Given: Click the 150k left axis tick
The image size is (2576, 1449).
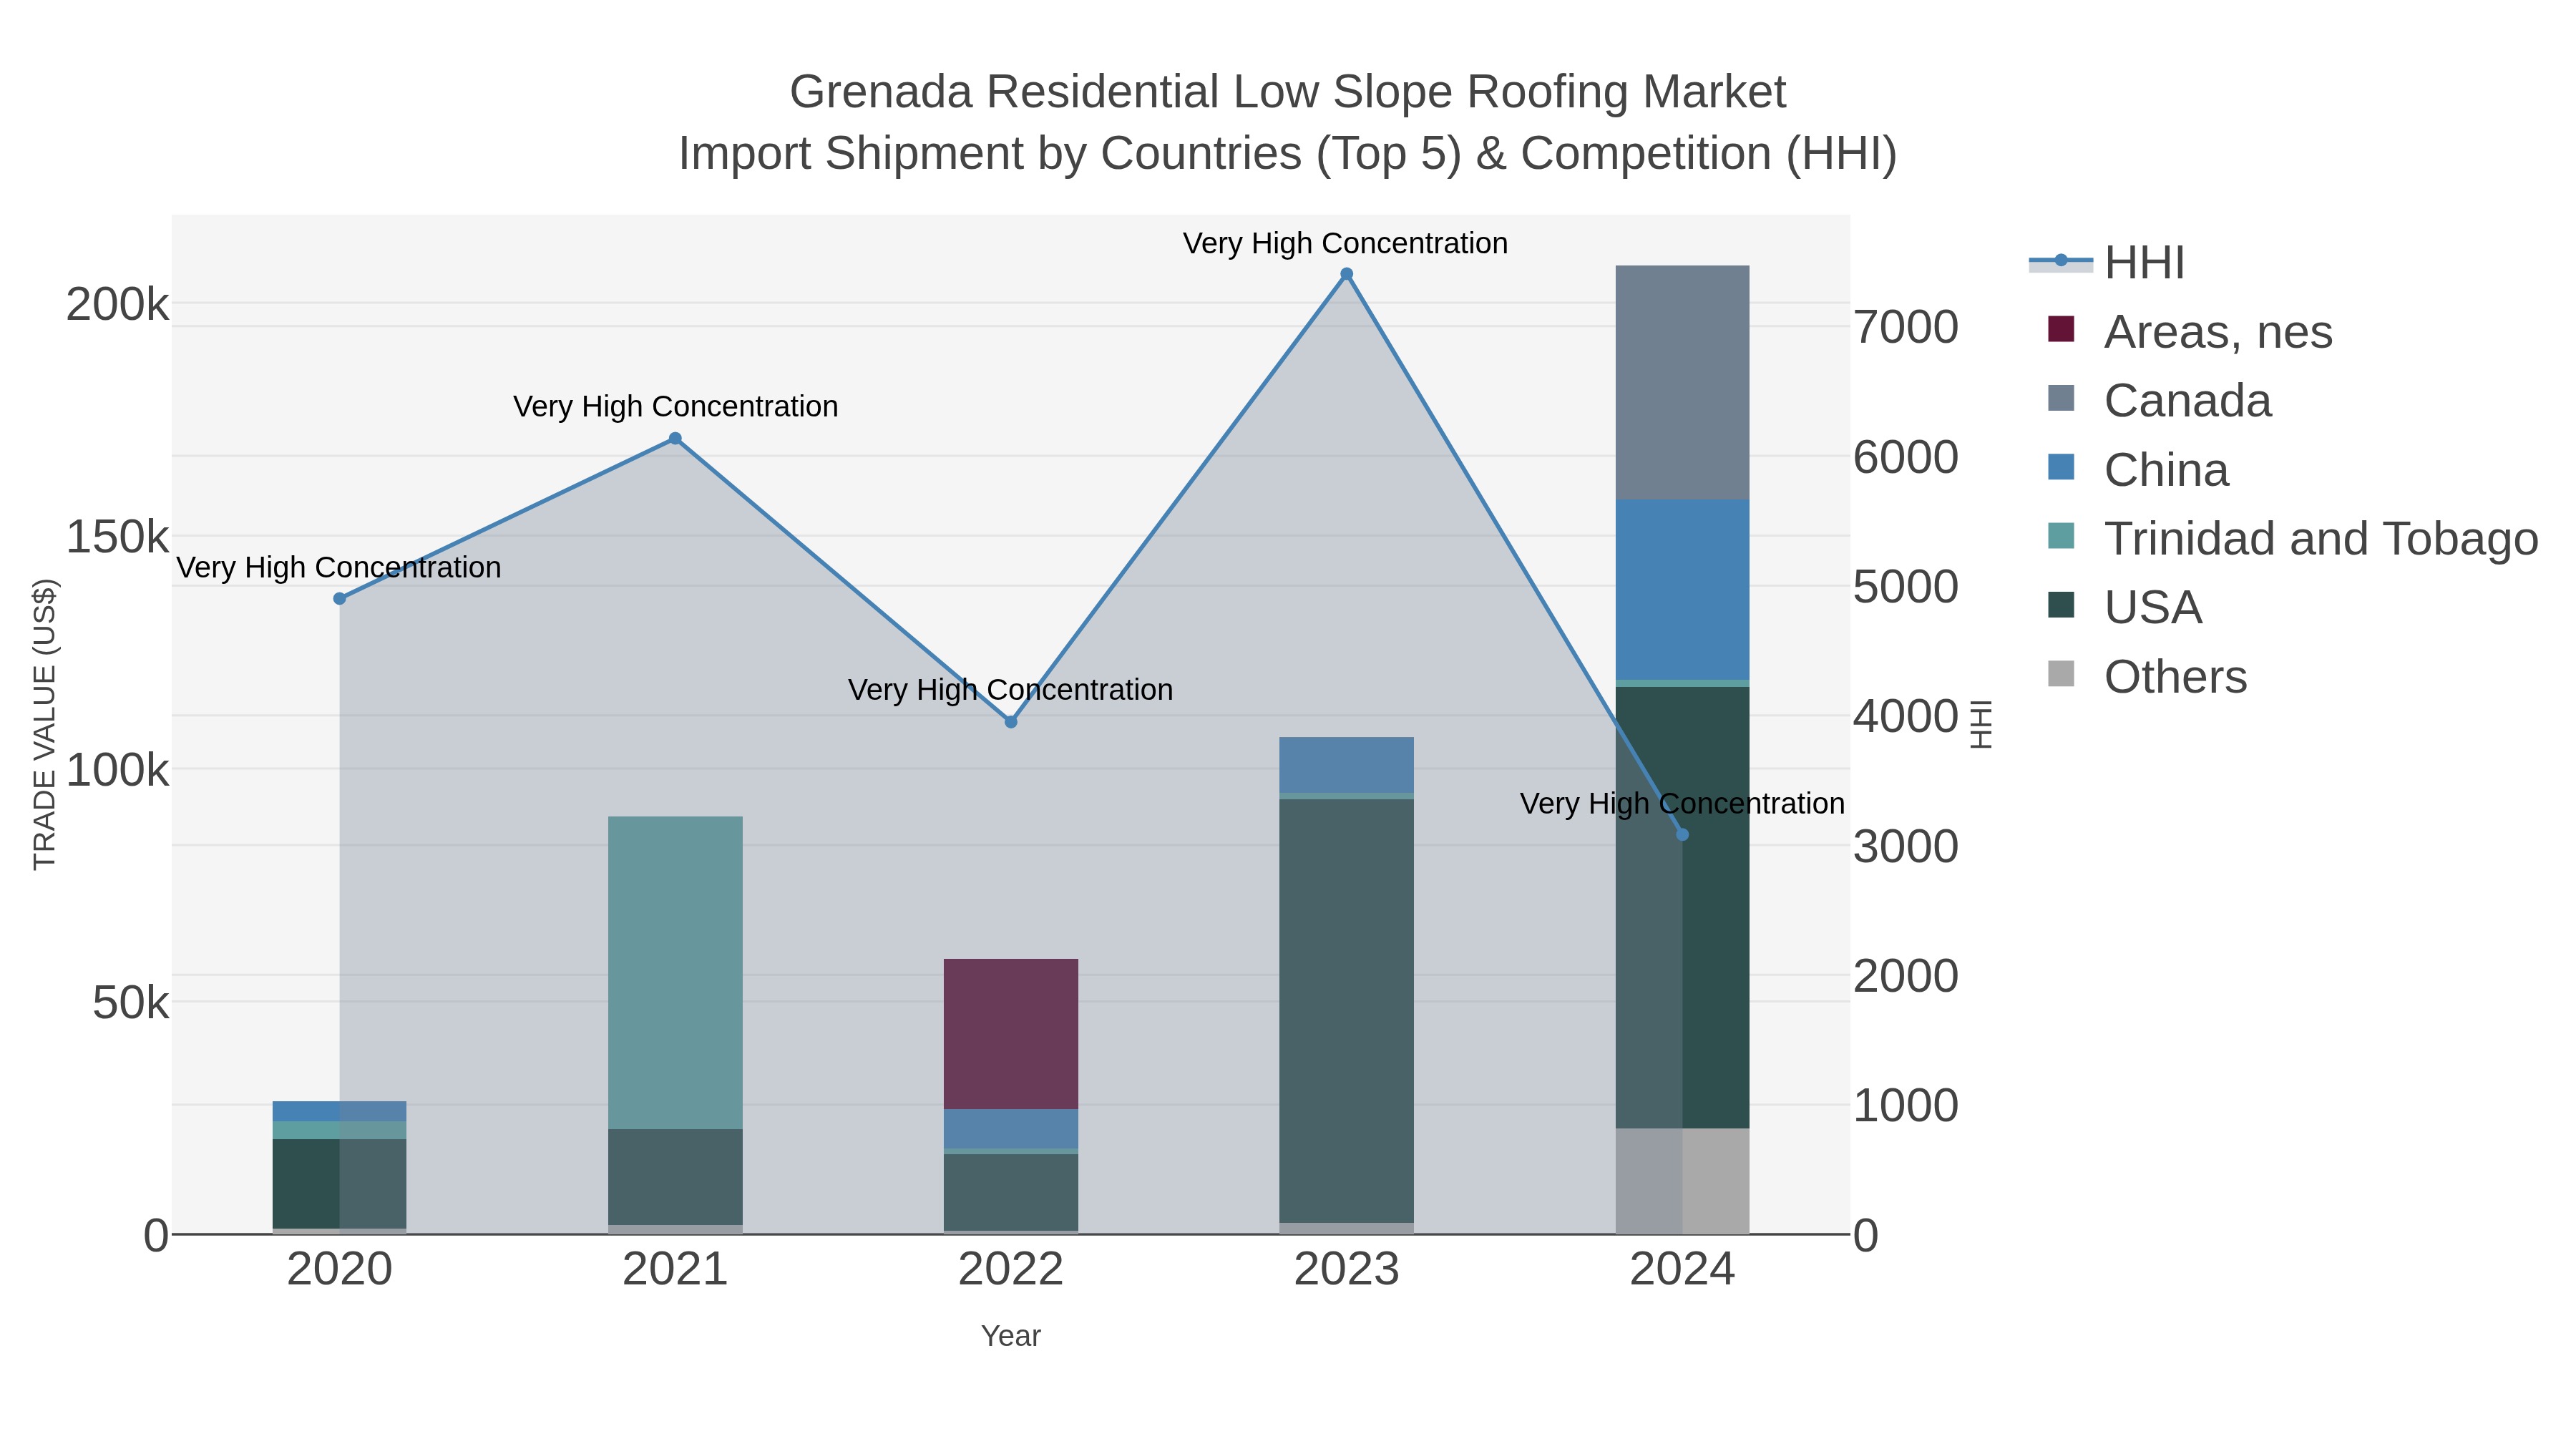Looking at the screenshot, I should [118, 537].
